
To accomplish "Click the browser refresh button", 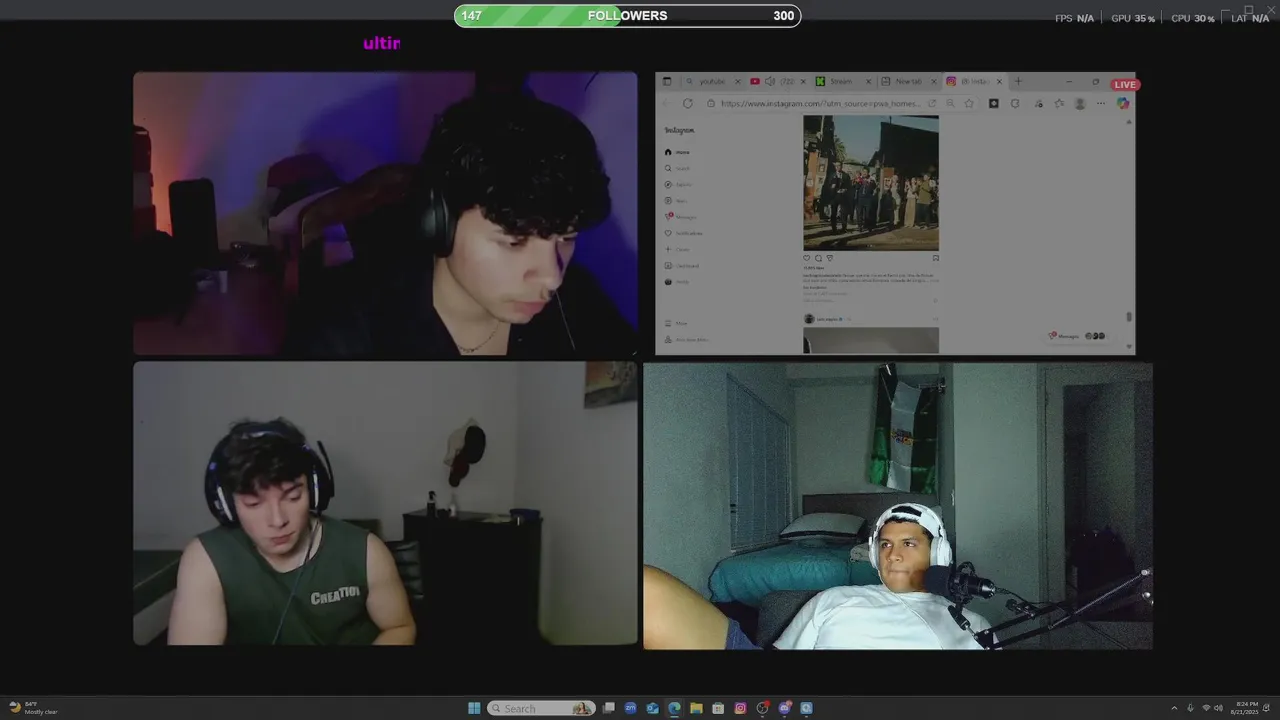I will pyautogui.click(x=688, y=103).
